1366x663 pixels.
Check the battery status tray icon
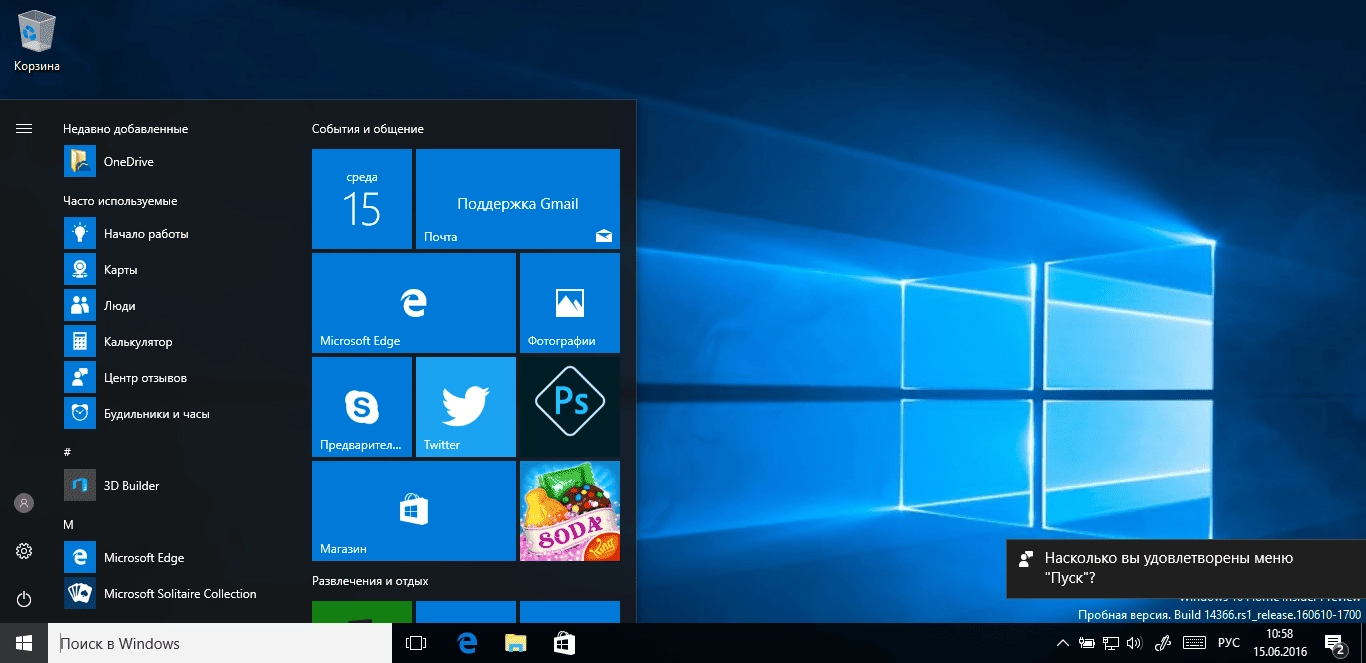[1087, 643]
